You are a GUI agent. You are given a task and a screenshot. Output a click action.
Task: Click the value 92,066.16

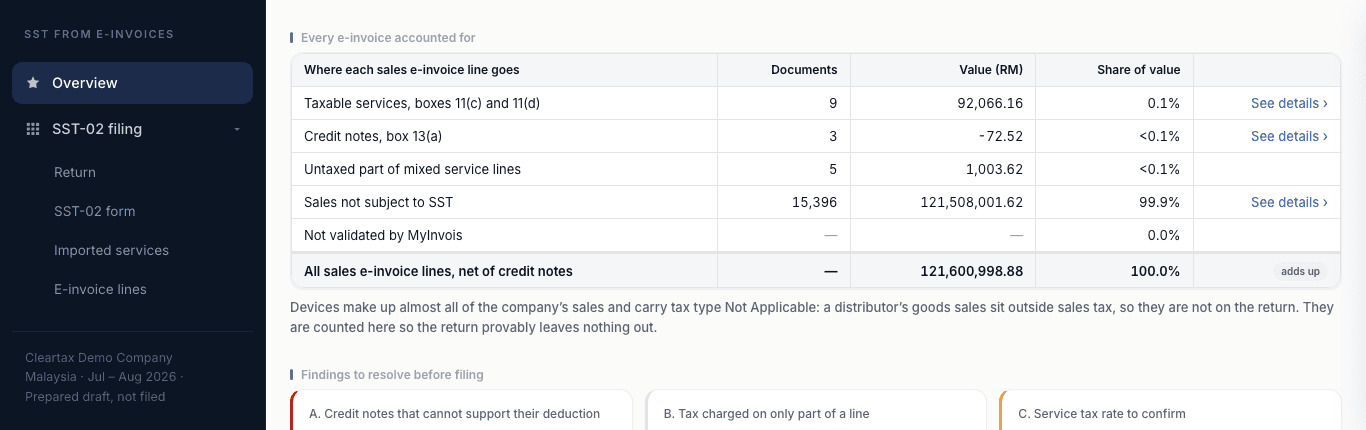point(990,103)
